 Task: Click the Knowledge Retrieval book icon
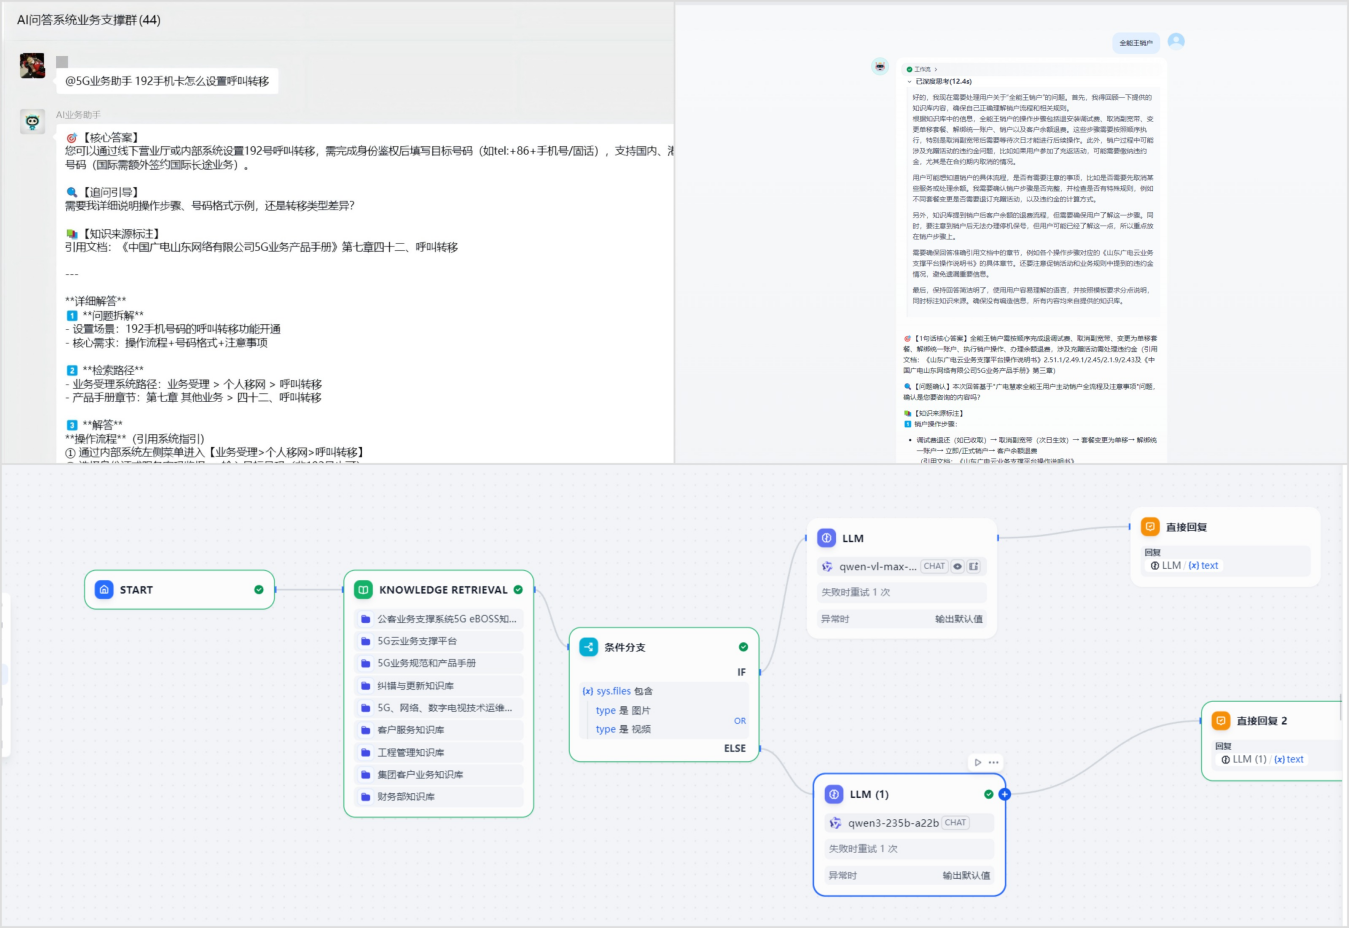click(x=363, y=590)
